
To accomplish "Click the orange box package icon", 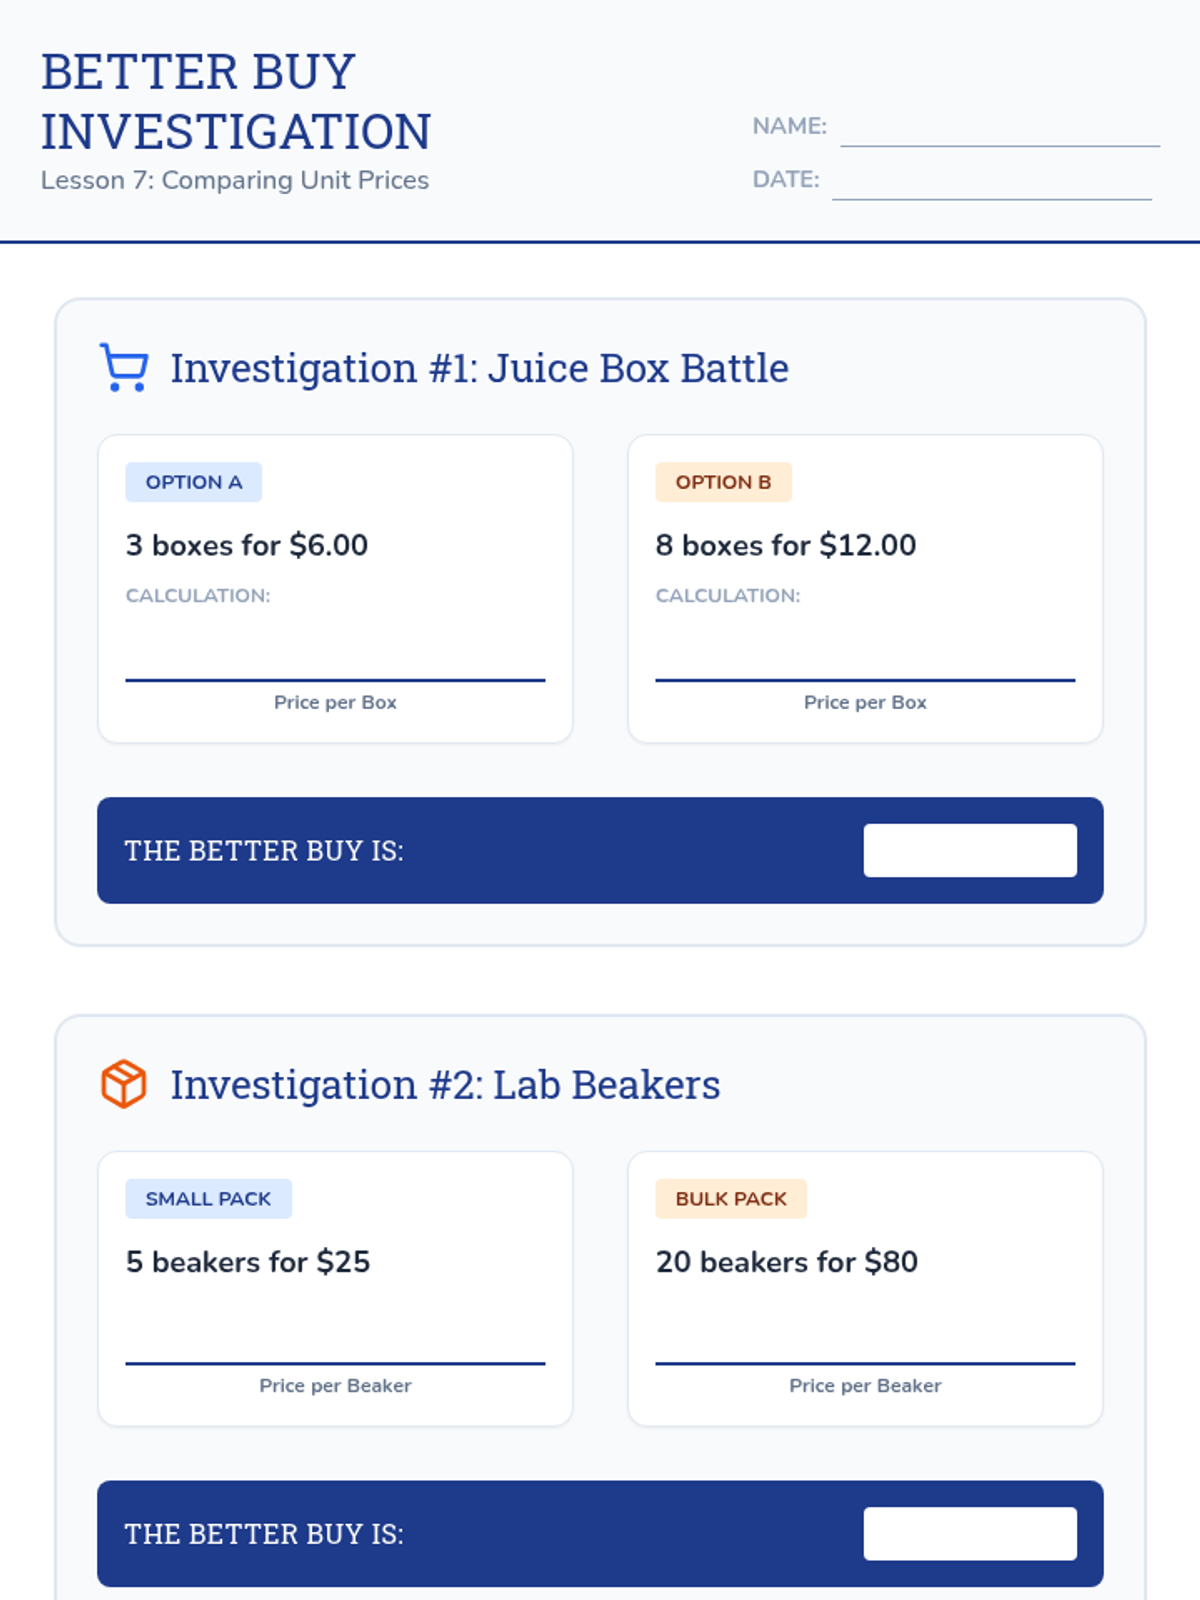I will pos(124,1084).
